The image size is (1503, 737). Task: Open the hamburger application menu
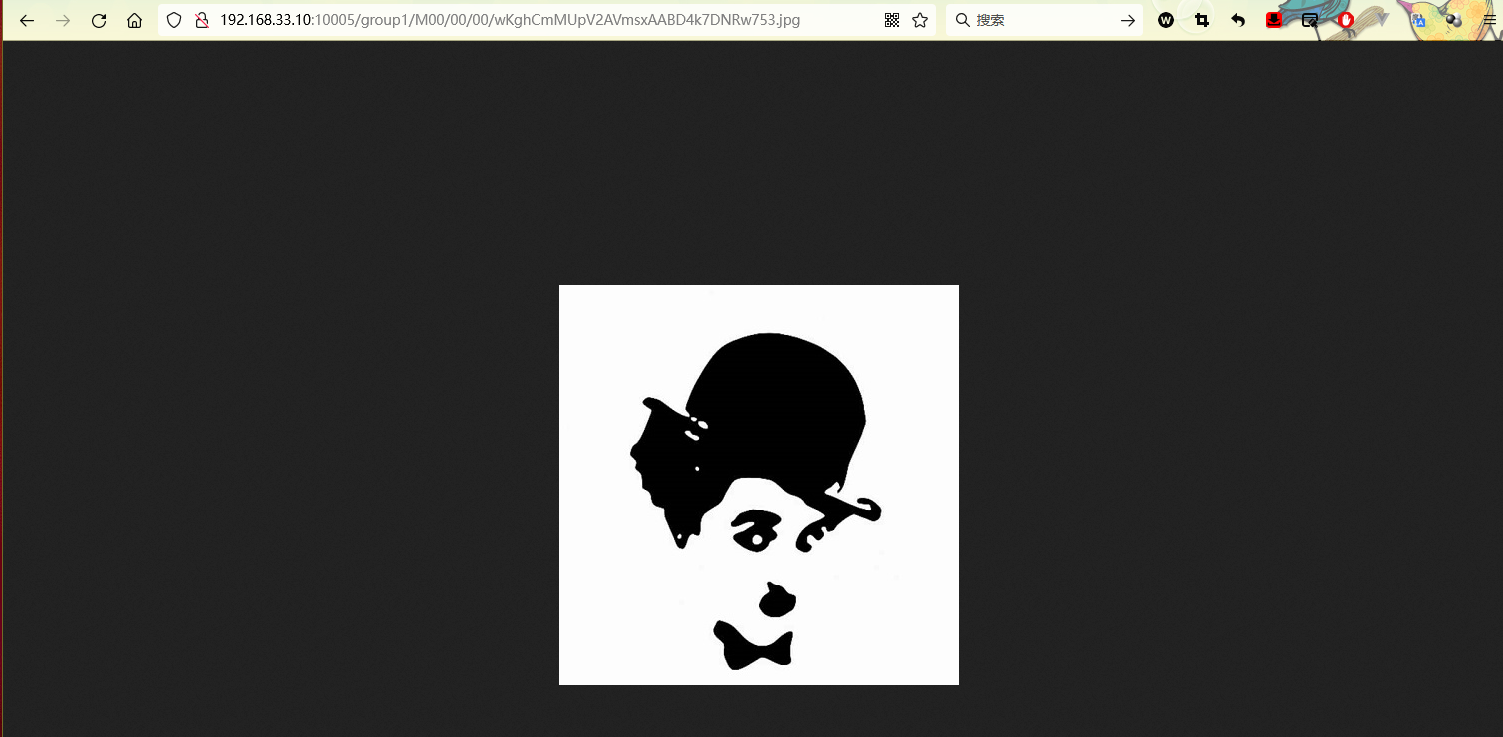tap(1489, 20)
